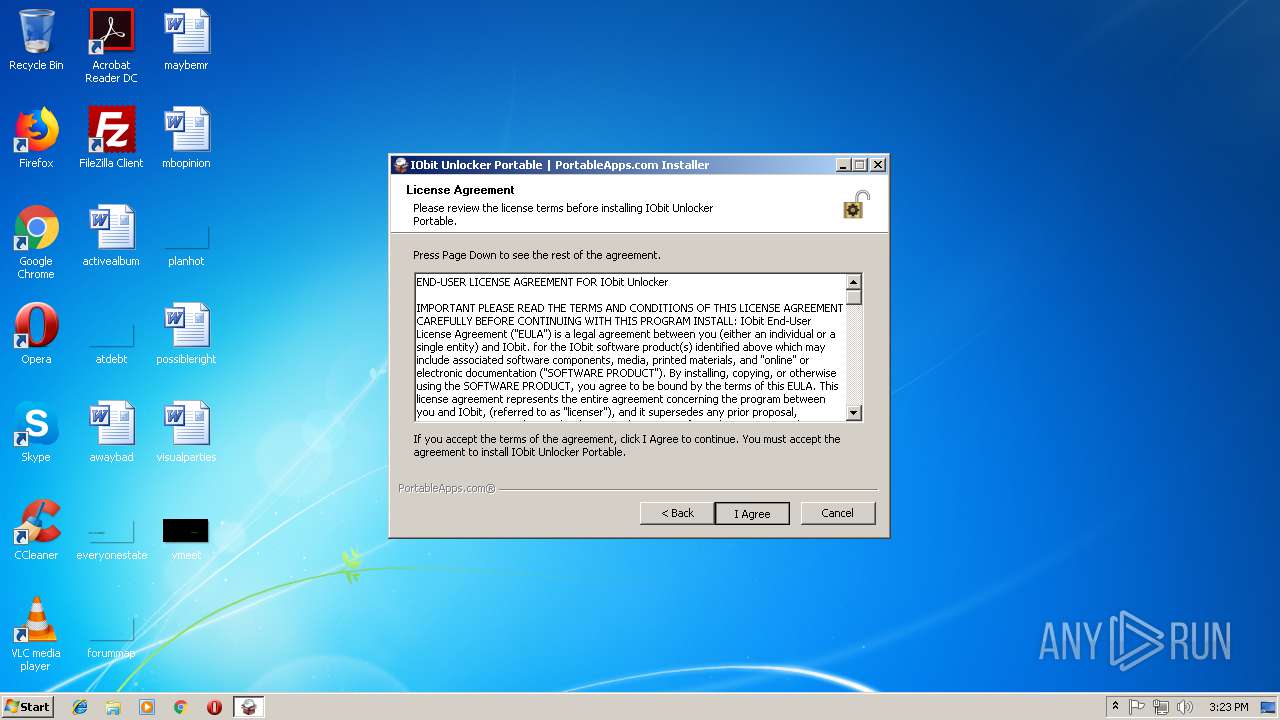The height and width of the screenshot is (720, 1280).
Task: Click the license scrollbar thumb
Action: click(854, 297)
